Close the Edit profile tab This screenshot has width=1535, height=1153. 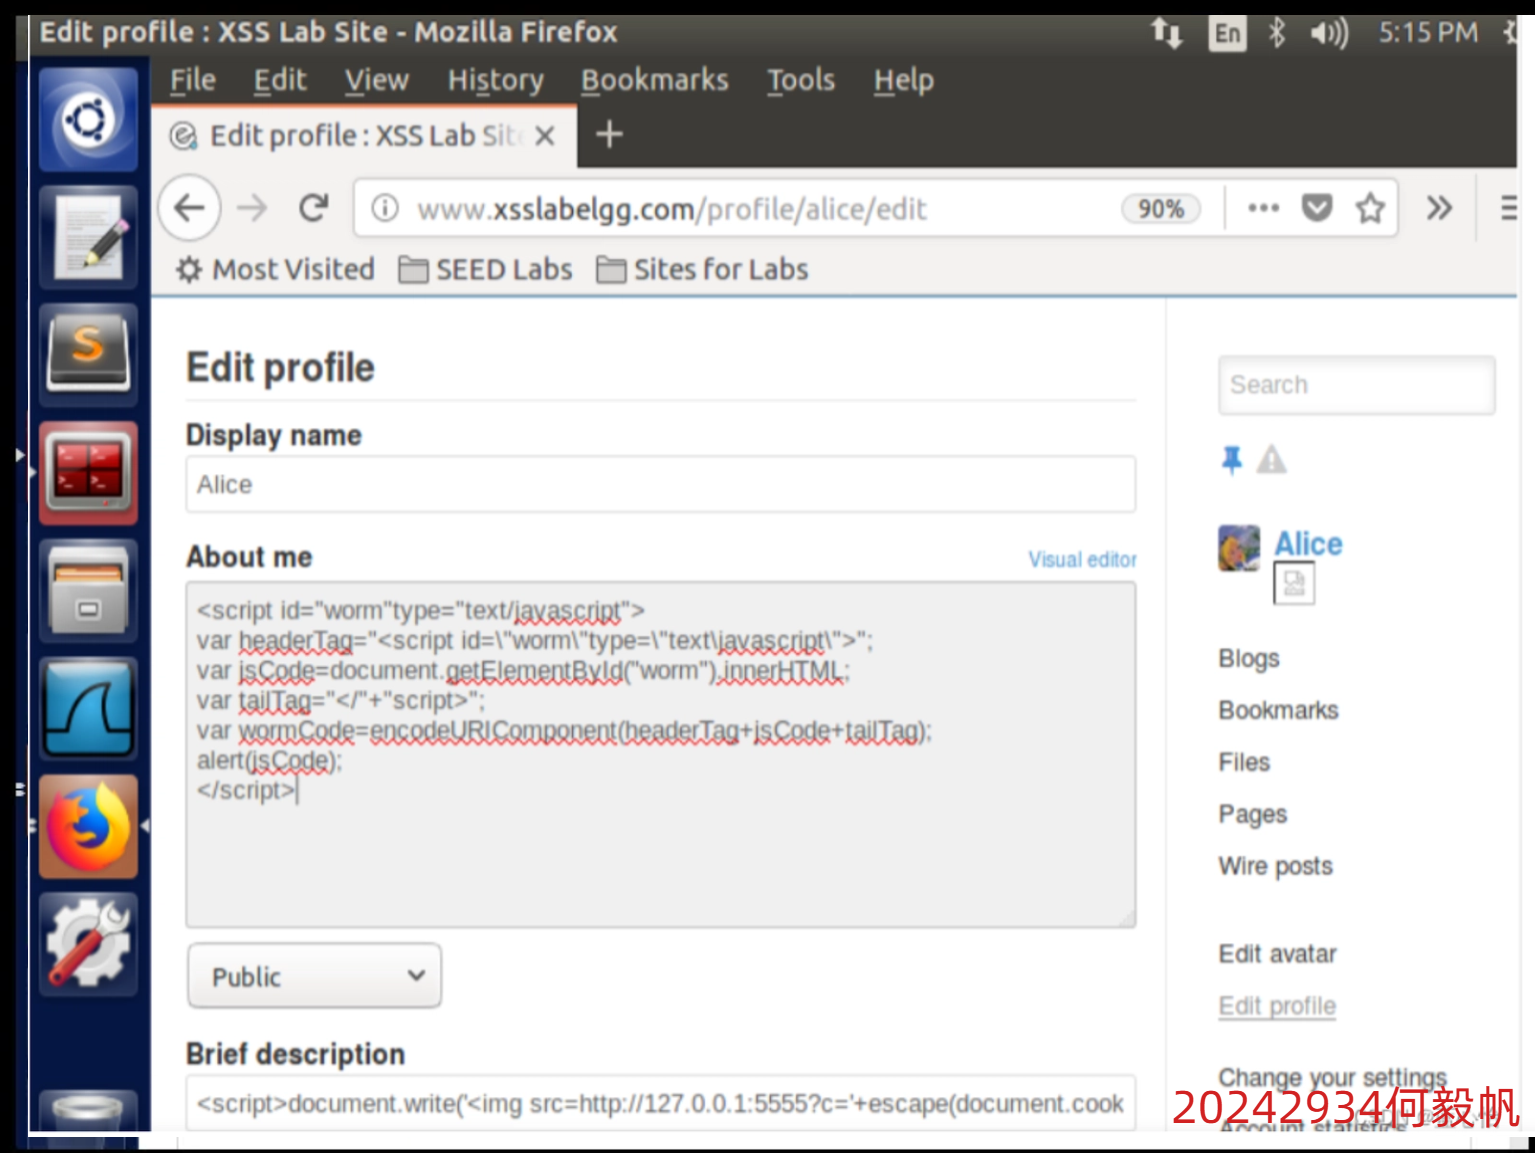point(544,135)
